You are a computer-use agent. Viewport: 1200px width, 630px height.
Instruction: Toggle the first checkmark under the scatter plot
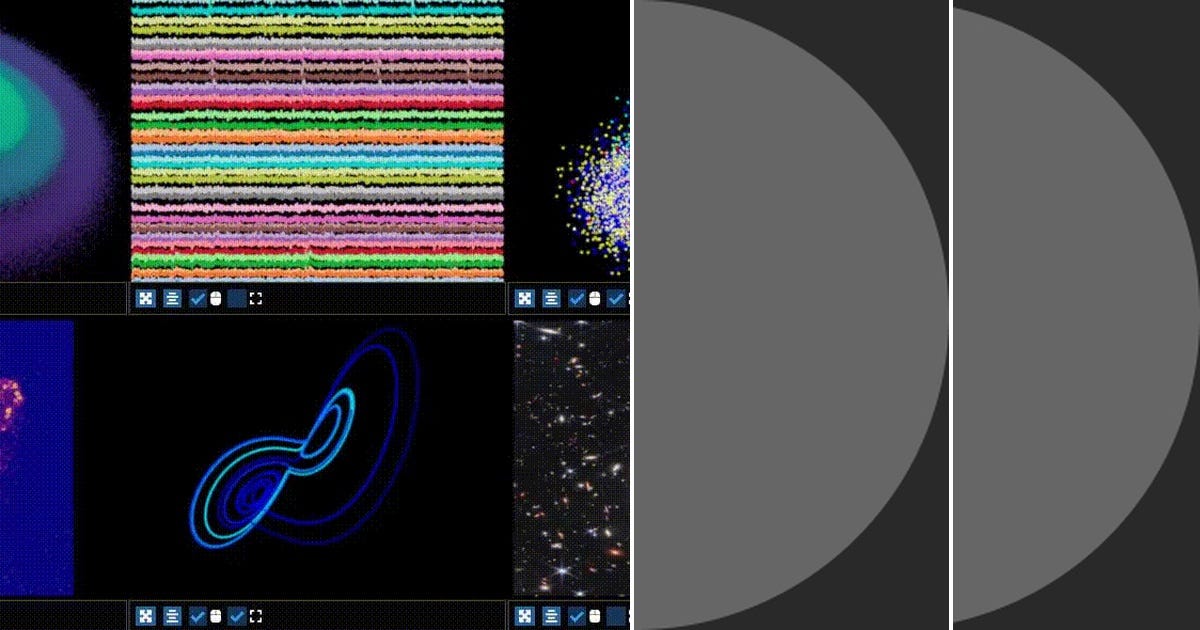[576, 297]
